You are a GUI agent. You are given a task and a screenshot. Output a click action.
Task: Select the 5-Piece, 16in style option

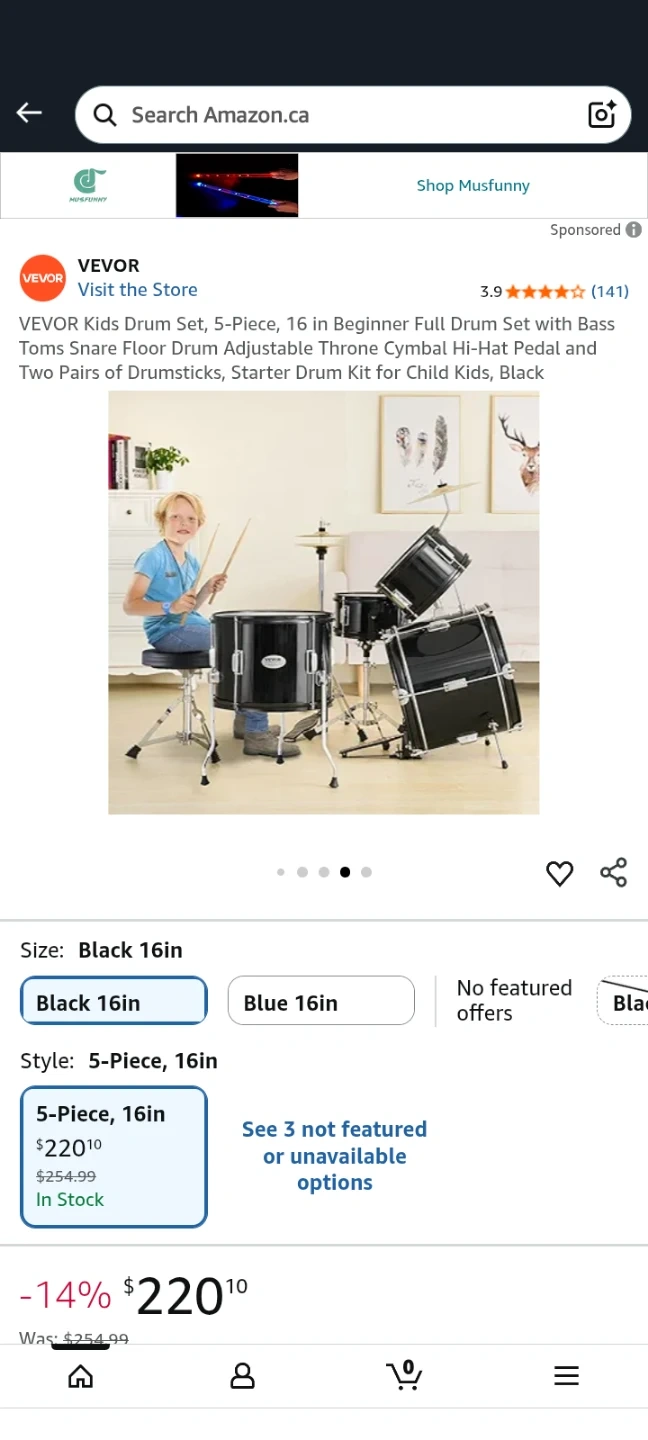click(x=113, y=1157)
